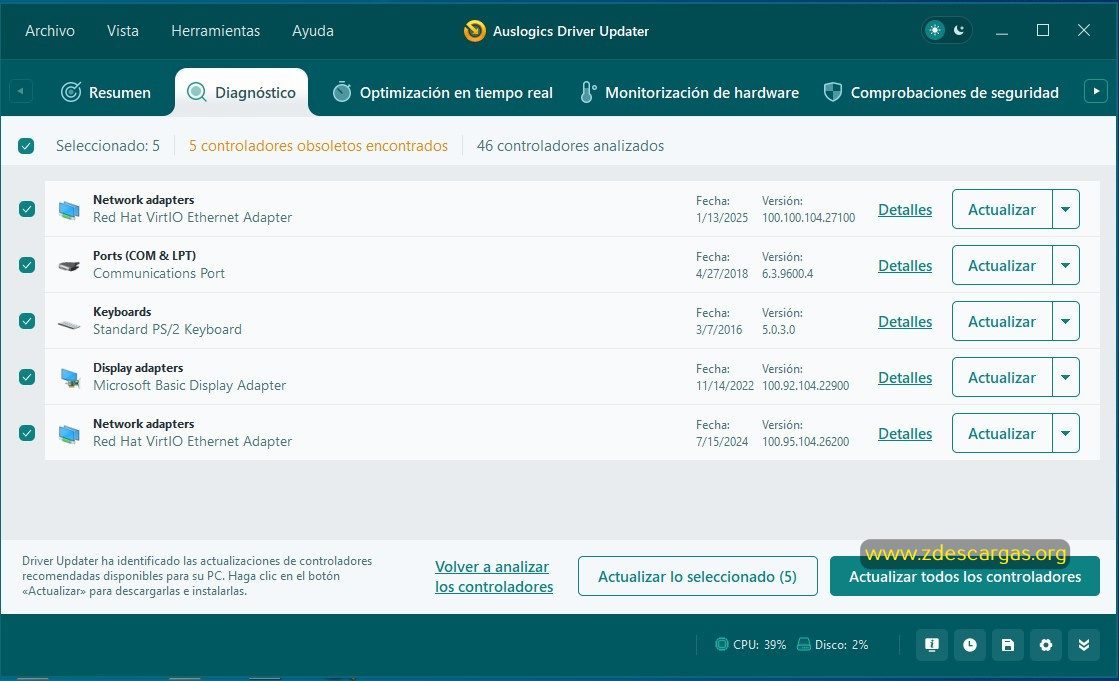The image size is (1119, 681).
Task: Click the Microsoft Basic Display Adapter icon
Action: coord(69,378)
